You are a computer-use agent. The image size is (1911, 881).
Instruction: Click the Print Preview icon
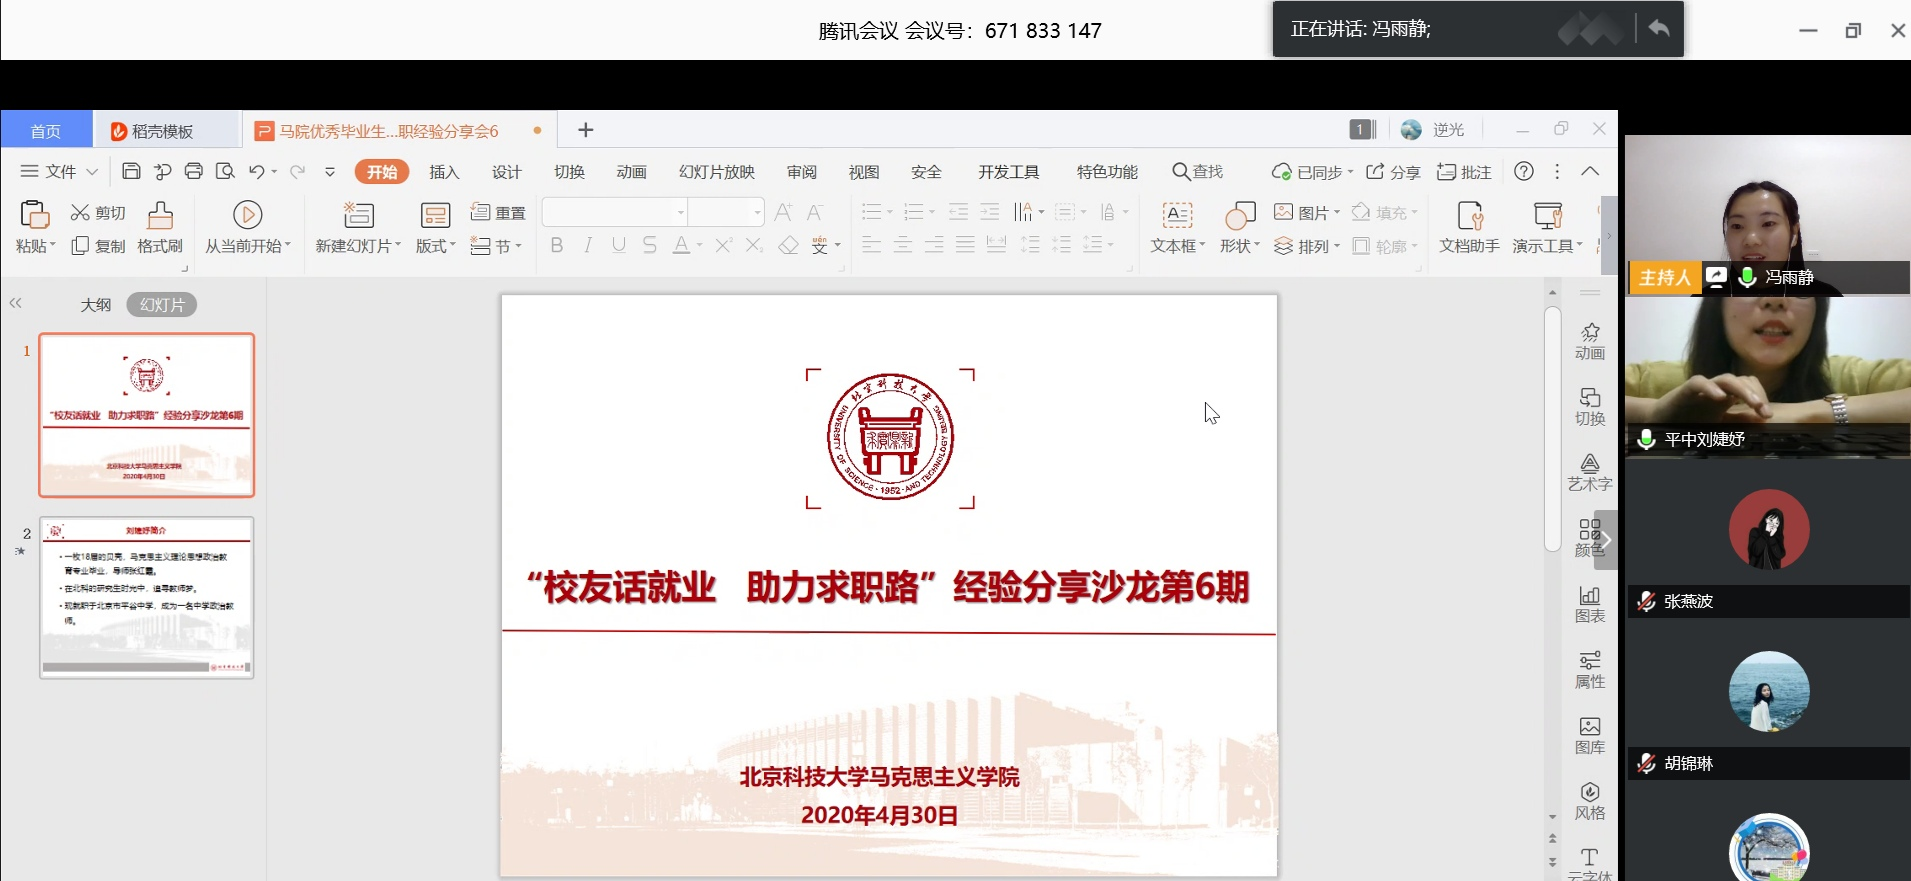(225, 171)
